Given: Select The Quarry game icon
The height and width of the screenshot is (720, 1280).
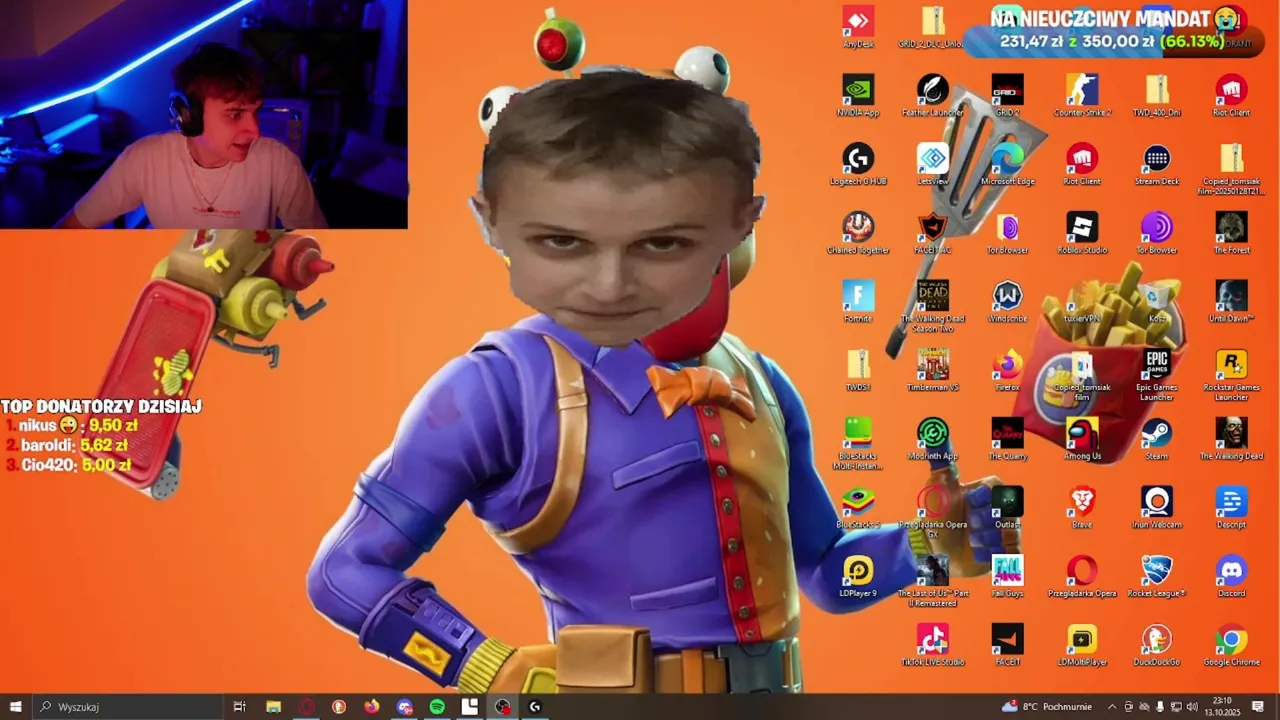Looking at the screenshot, I should click(1007, 440).
